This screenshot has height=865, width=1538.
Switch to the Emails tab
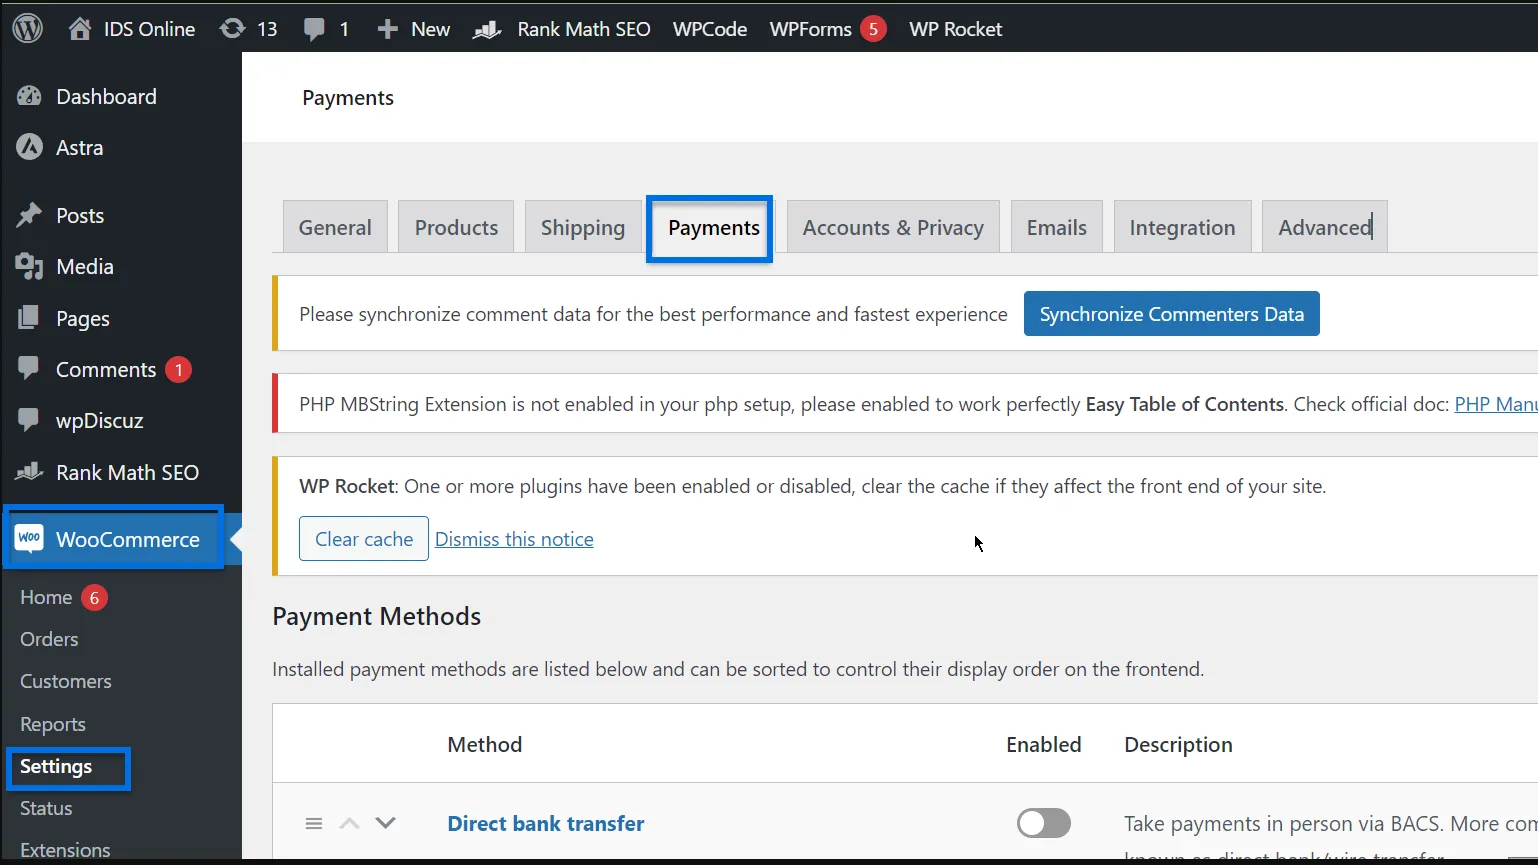(1056, 227)
